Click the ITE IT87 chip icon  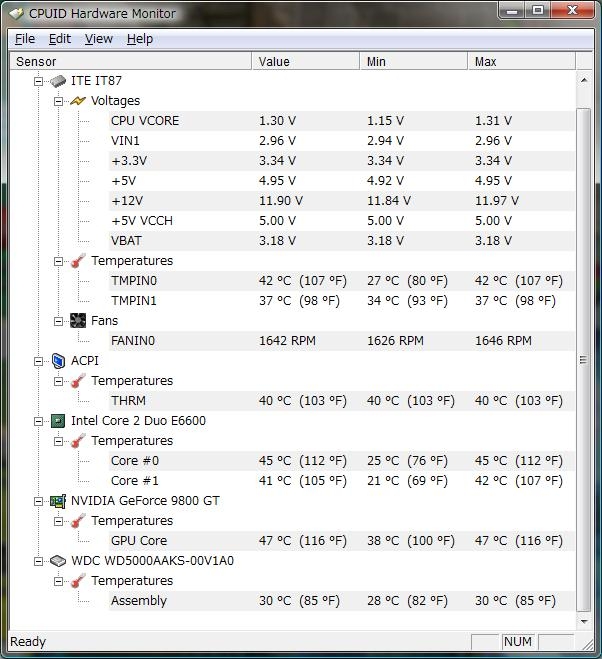[x=58, y=80]
